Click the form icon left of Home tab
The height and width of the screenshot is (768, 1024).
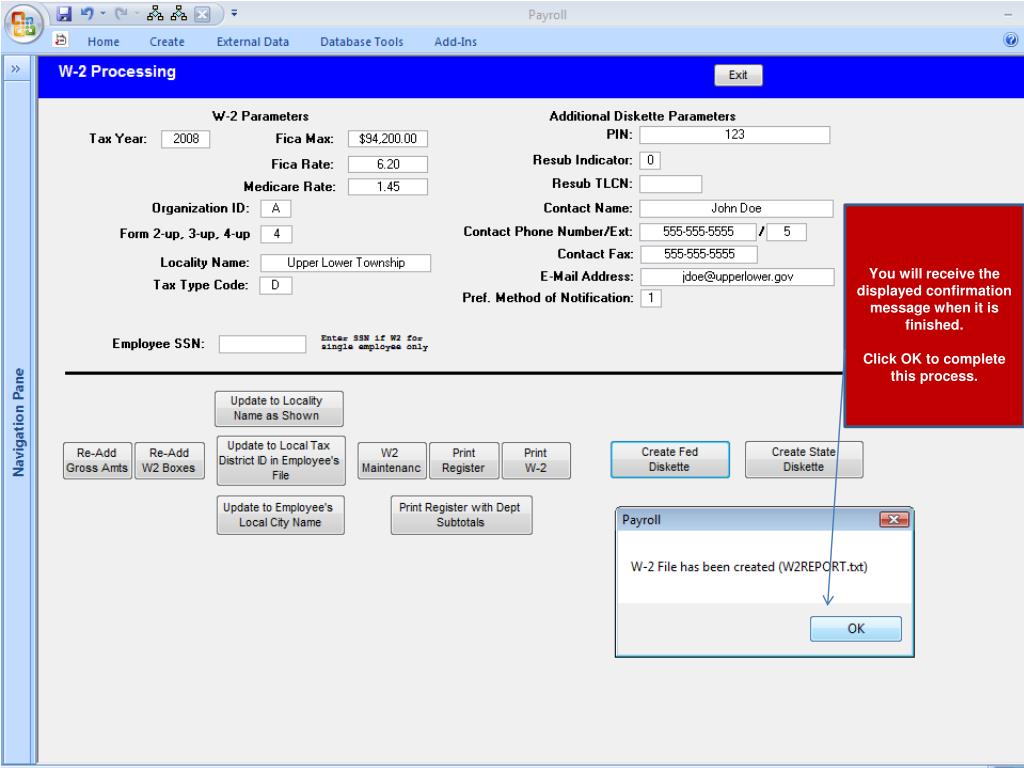[x=61, y=40]
